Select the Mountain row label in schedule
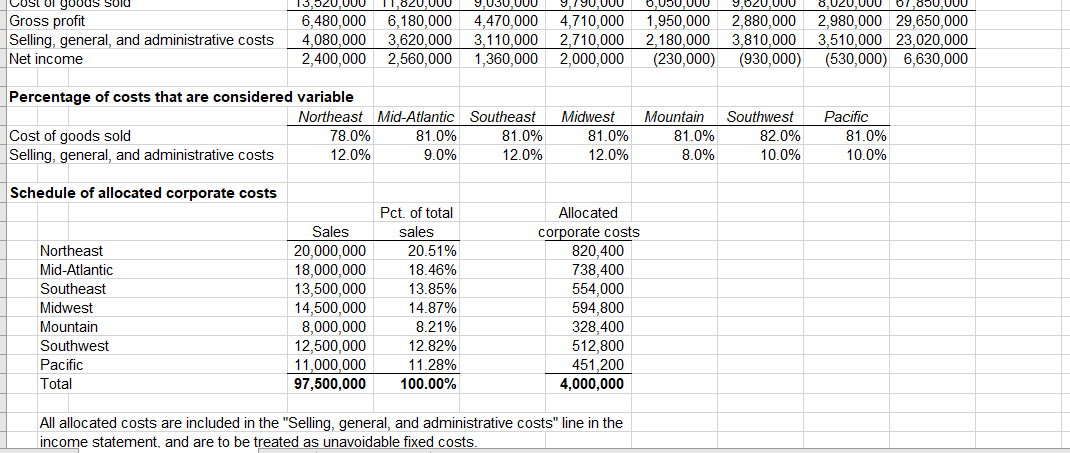 [x=69, y=327]
